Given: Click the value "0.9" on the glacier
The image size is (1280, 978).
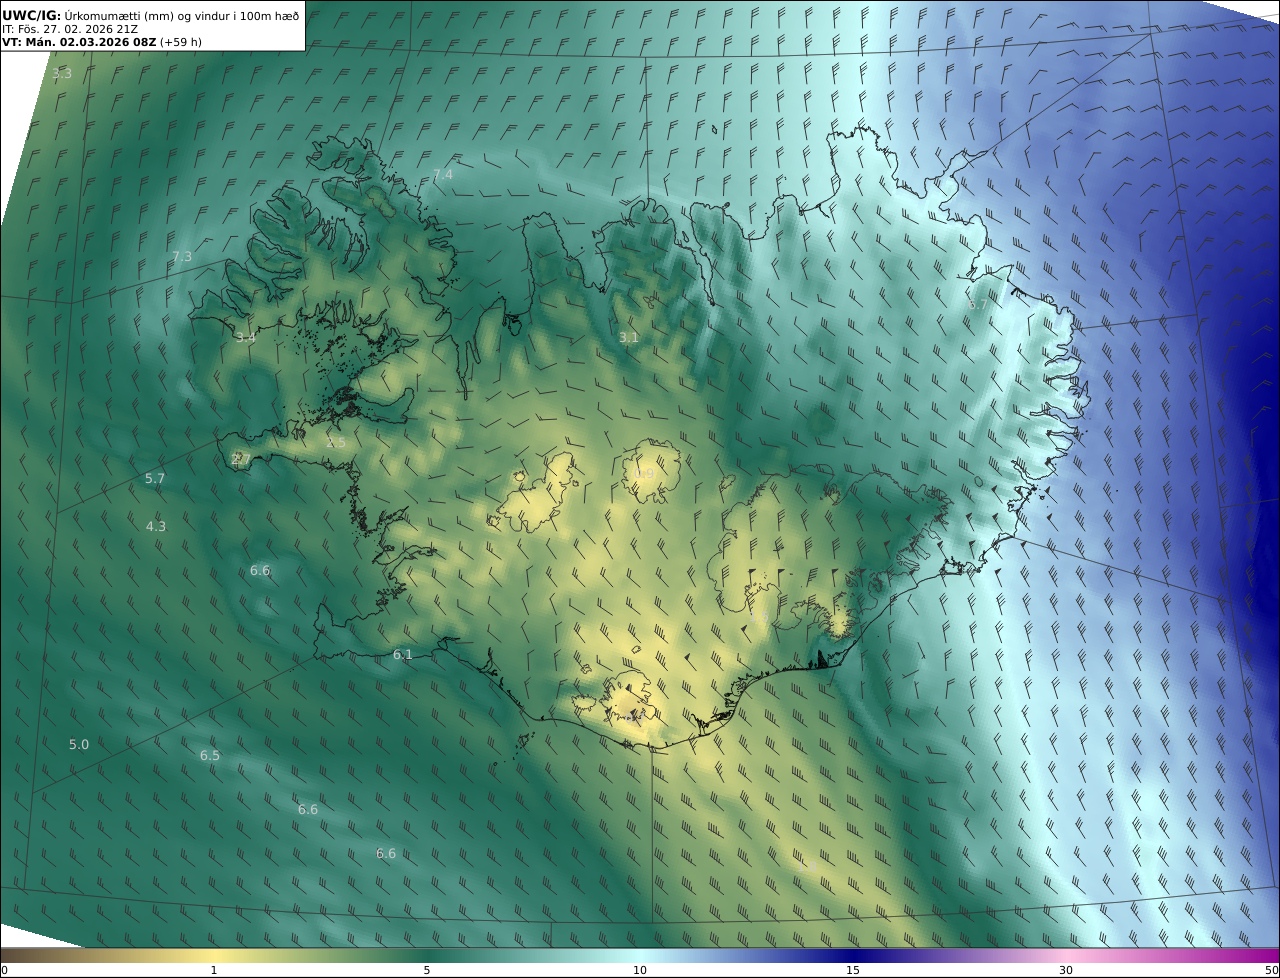Looking at the screenshot, I should coord(646,474).
